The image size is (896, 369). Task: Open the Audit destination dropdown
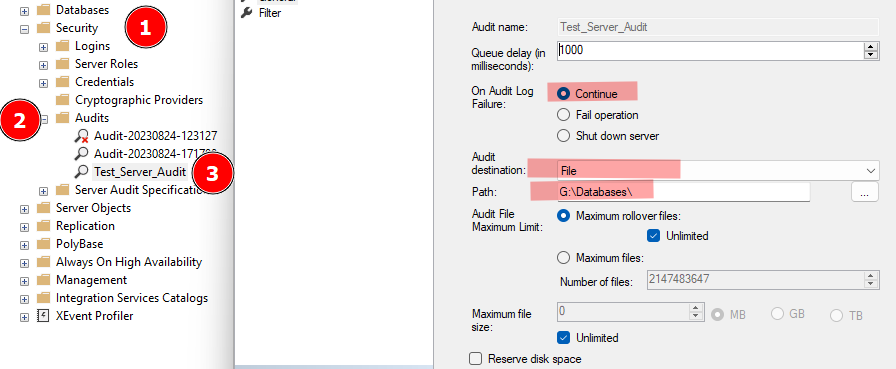point(871,171)
